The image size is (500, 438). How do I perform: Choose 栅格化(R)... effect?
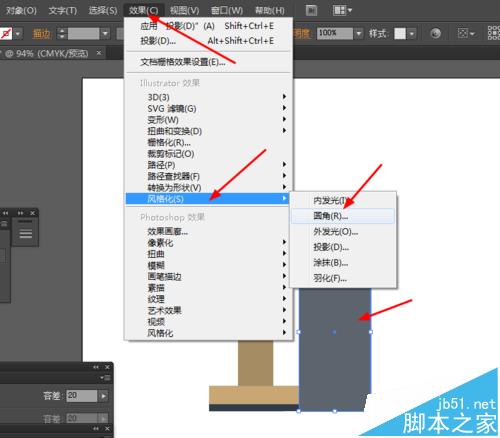click(x=207, y=142)
